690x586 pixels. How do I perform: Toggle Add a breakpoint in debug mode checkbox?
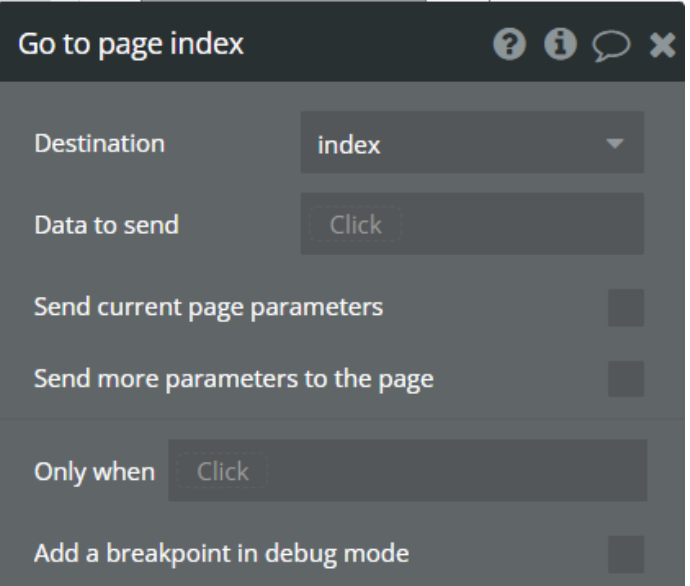tap(626, 553)
